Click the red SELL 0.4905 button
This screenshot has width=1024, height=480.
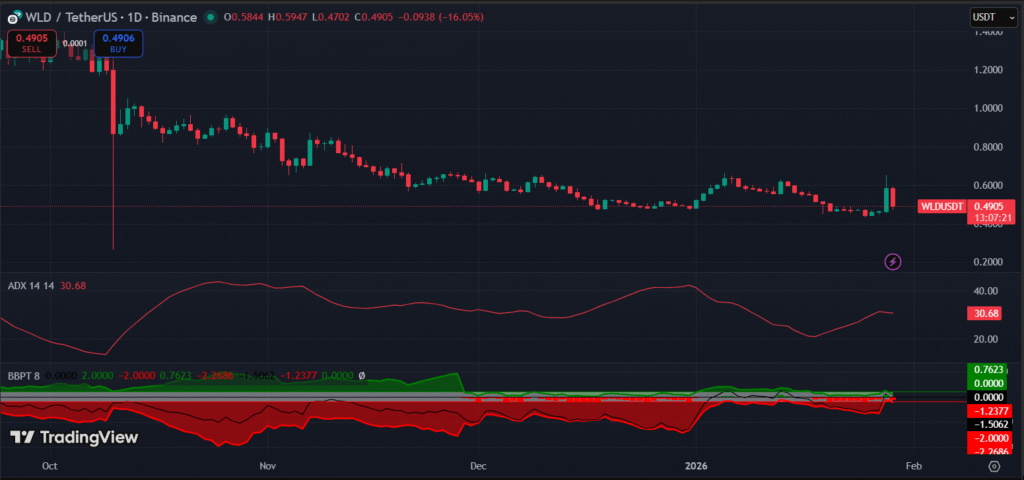tap(31, 44)
